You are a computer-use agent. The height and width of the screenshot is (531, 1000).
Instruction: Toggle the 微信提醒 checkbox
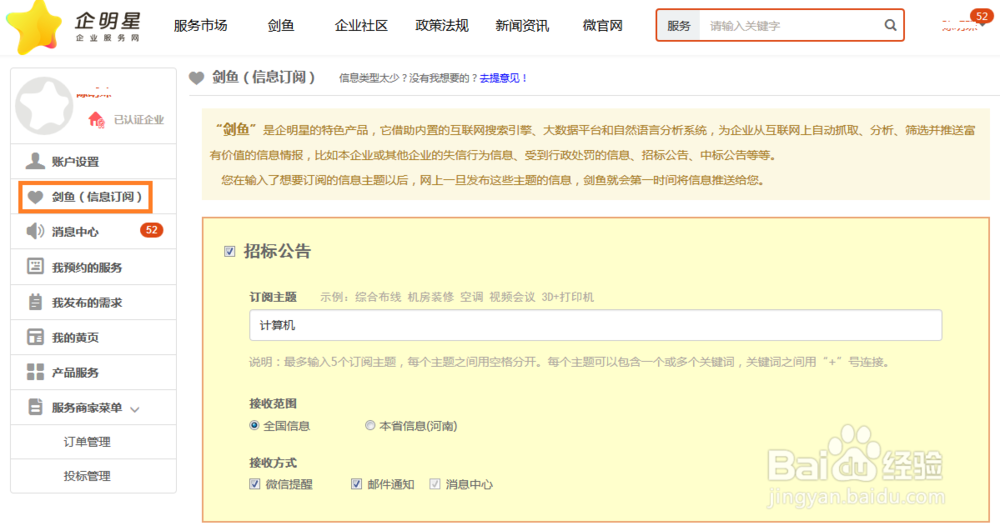pos(254,484)
